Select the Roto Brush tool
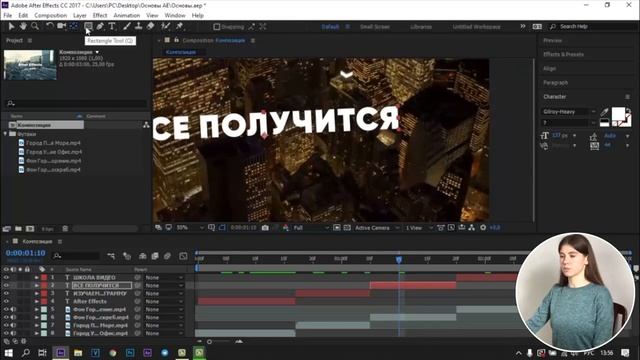640x360 pixels. (165, 26)
